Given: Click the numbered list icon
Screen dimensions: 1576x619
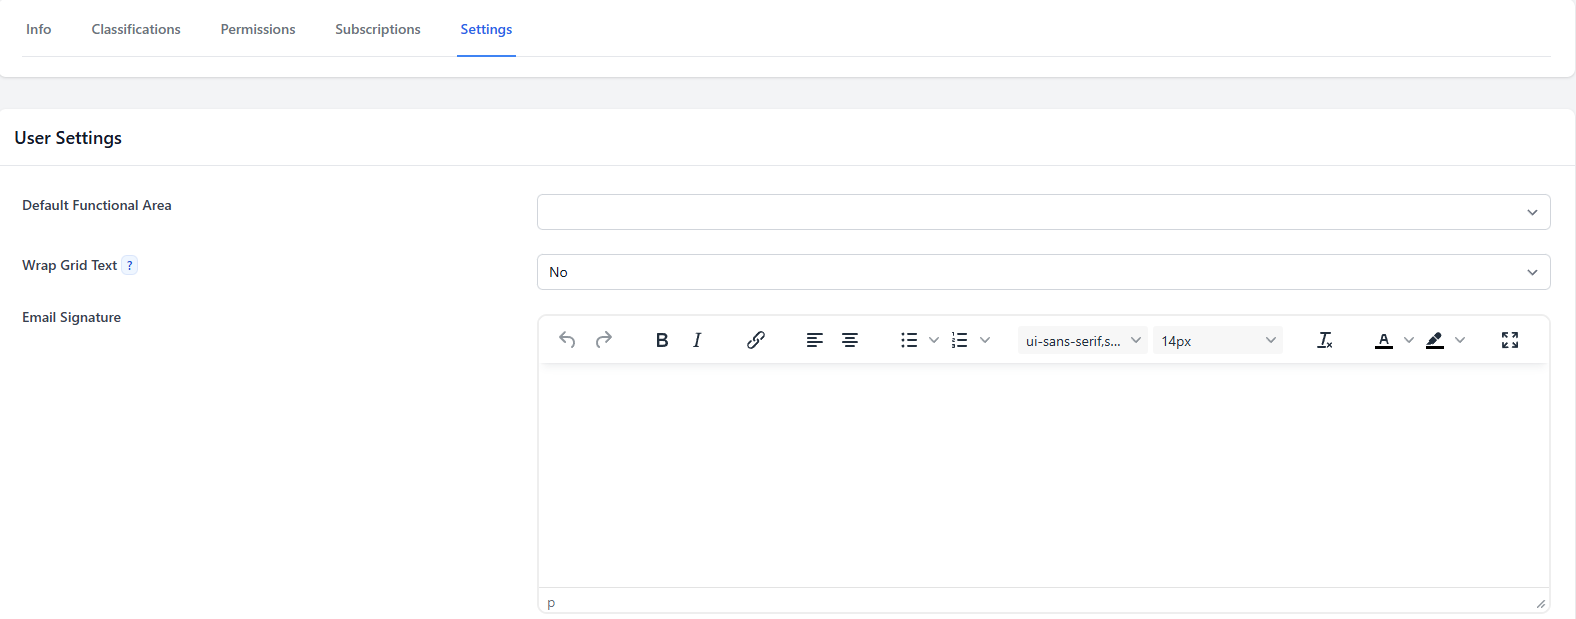Looking at the screenshot, I should click(960, 340).
